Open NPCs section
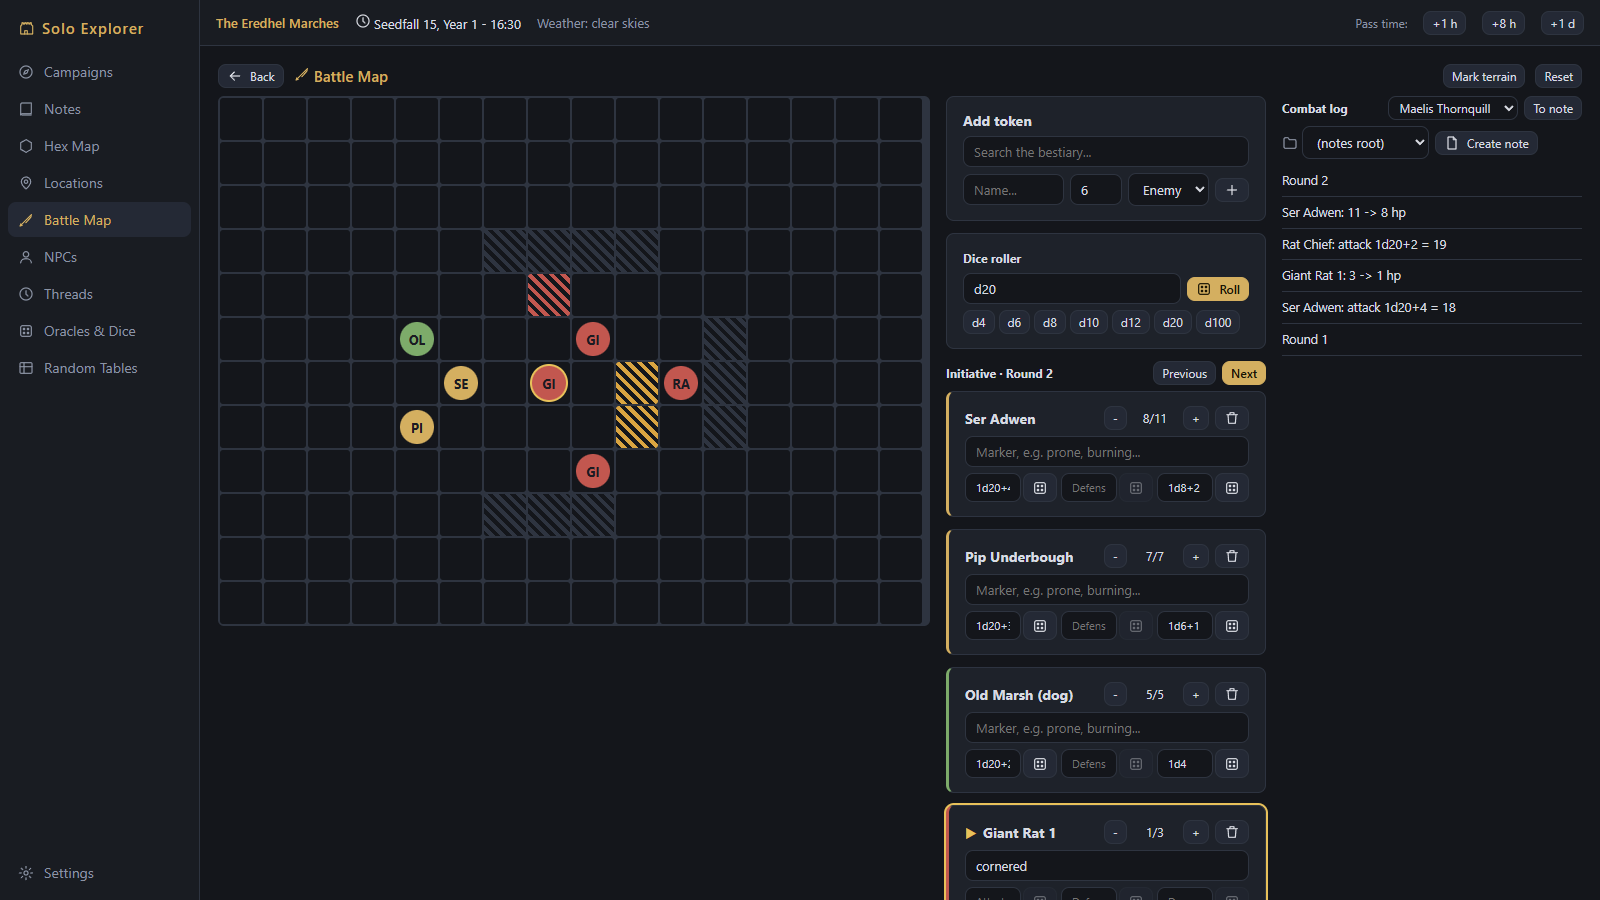1600x900 pixels. [x=99, y=257]
